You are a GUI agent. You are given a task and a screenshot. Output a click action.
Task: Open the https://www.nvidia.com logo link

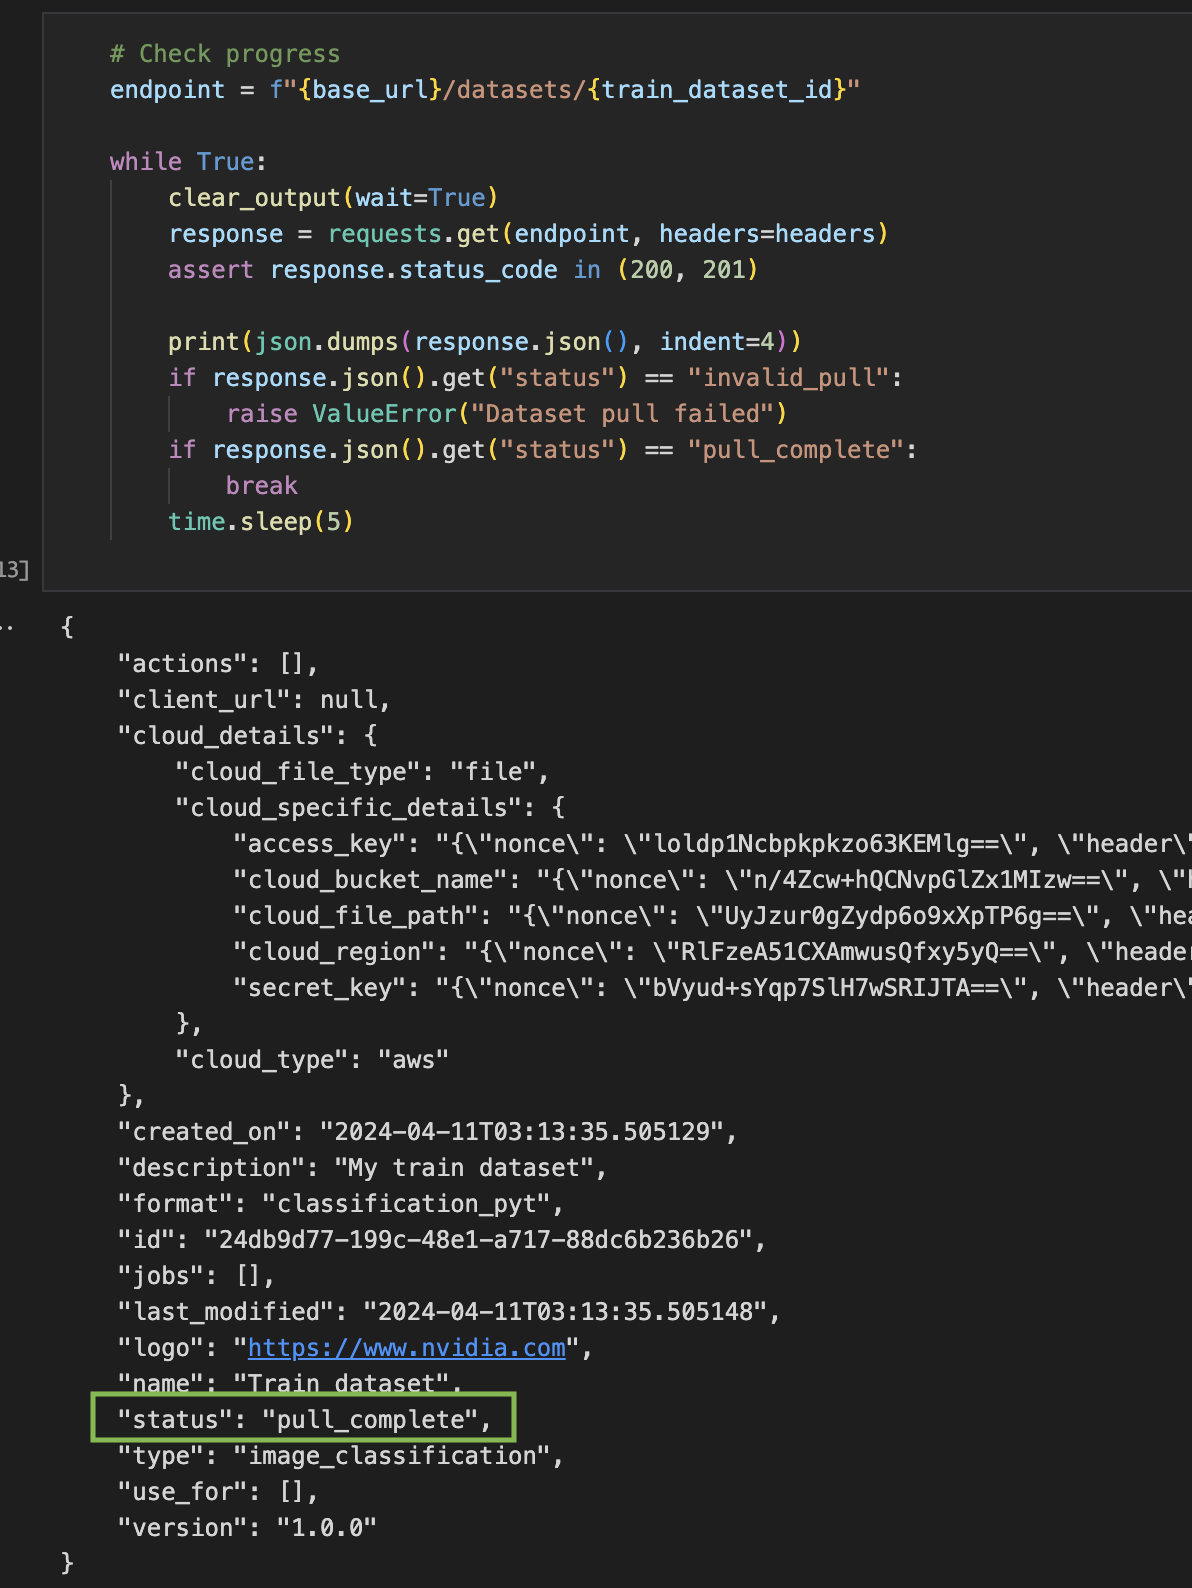click(x=406, y=1347)
